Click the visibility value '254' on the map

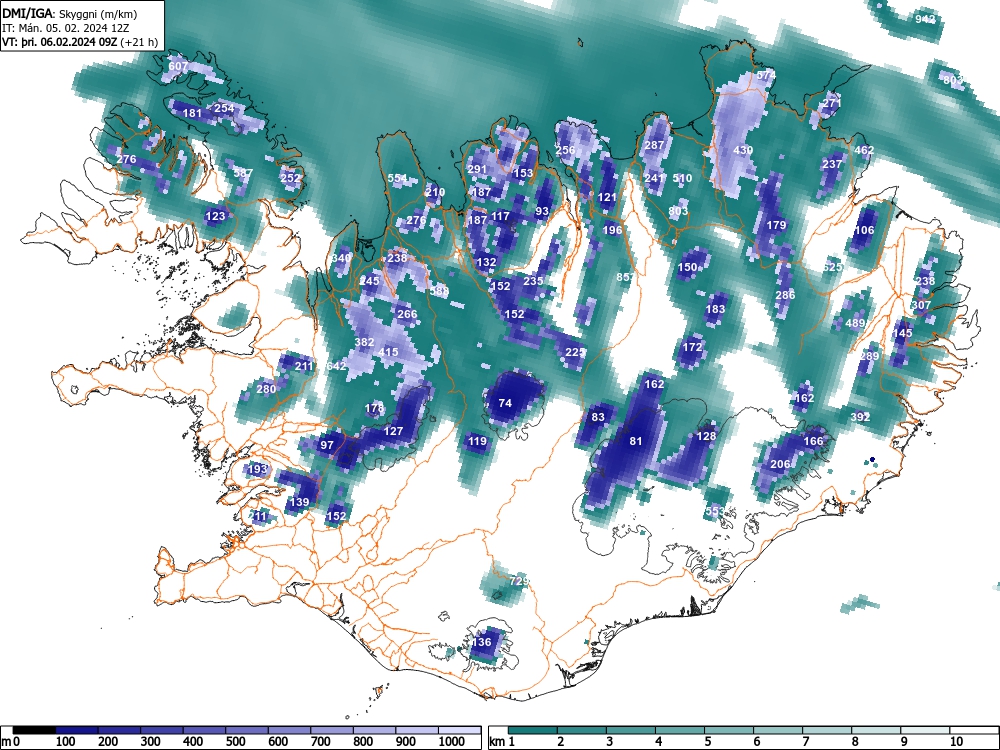pos(224,108)
